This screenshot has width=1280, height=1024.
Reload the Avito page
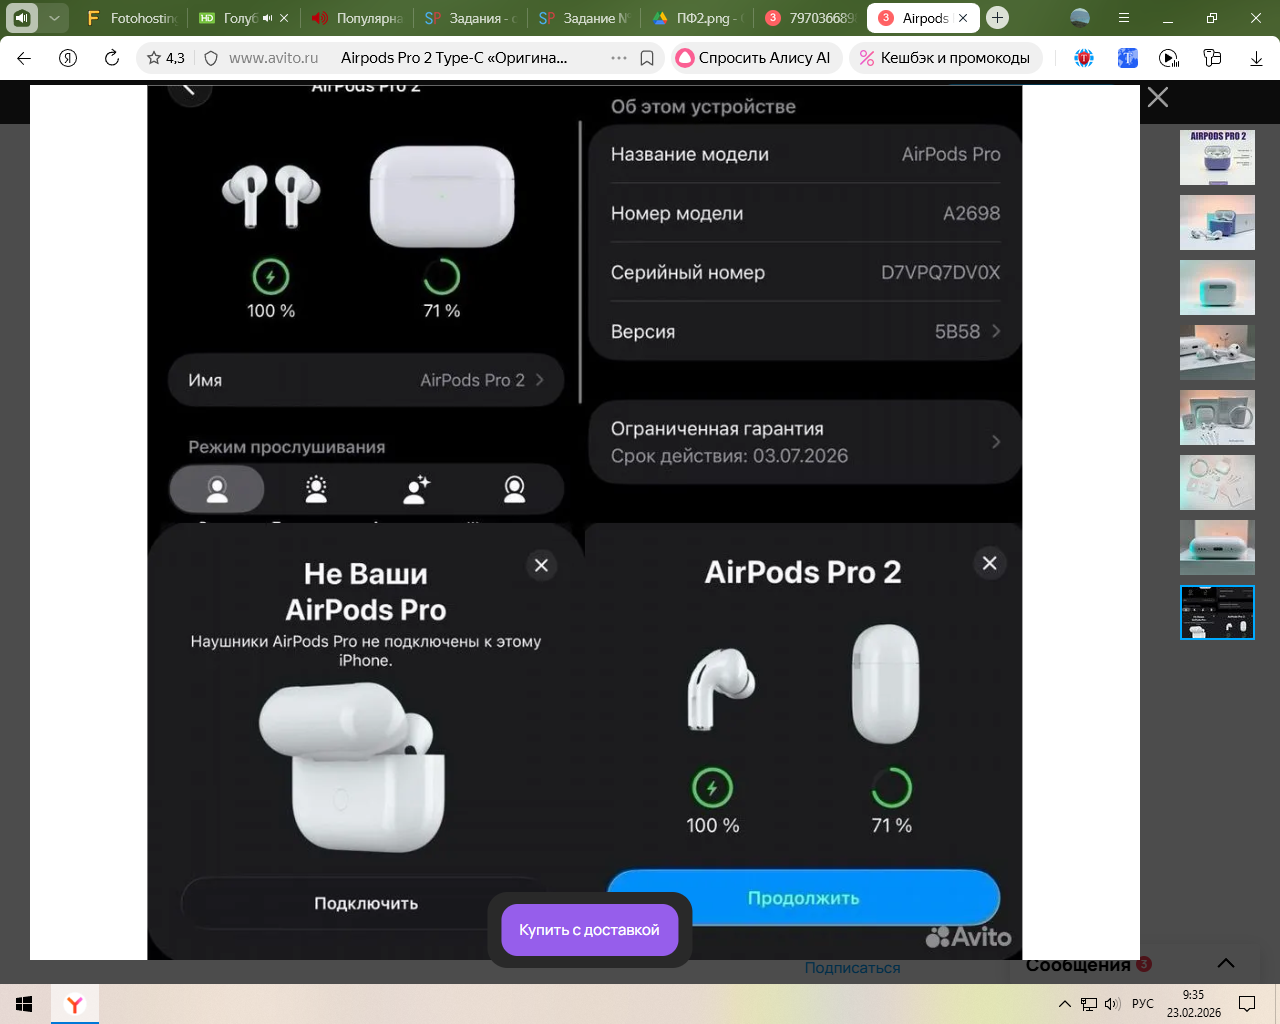click(x=112, y=58)
